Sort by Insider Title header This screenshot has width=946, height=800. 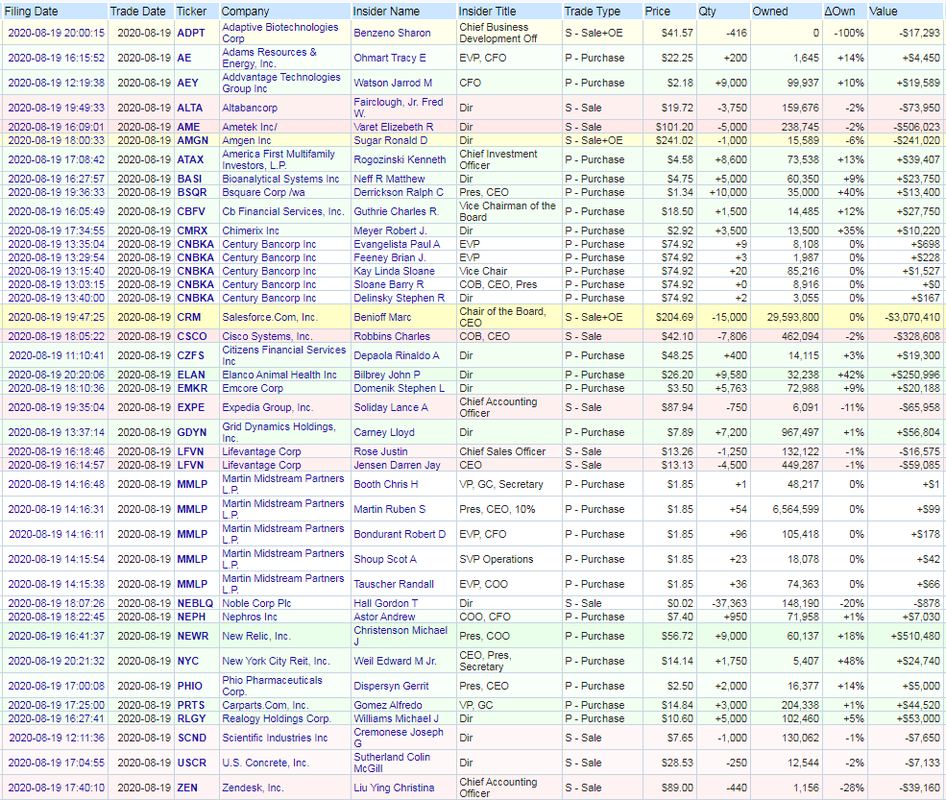click(x=487, y=11)
